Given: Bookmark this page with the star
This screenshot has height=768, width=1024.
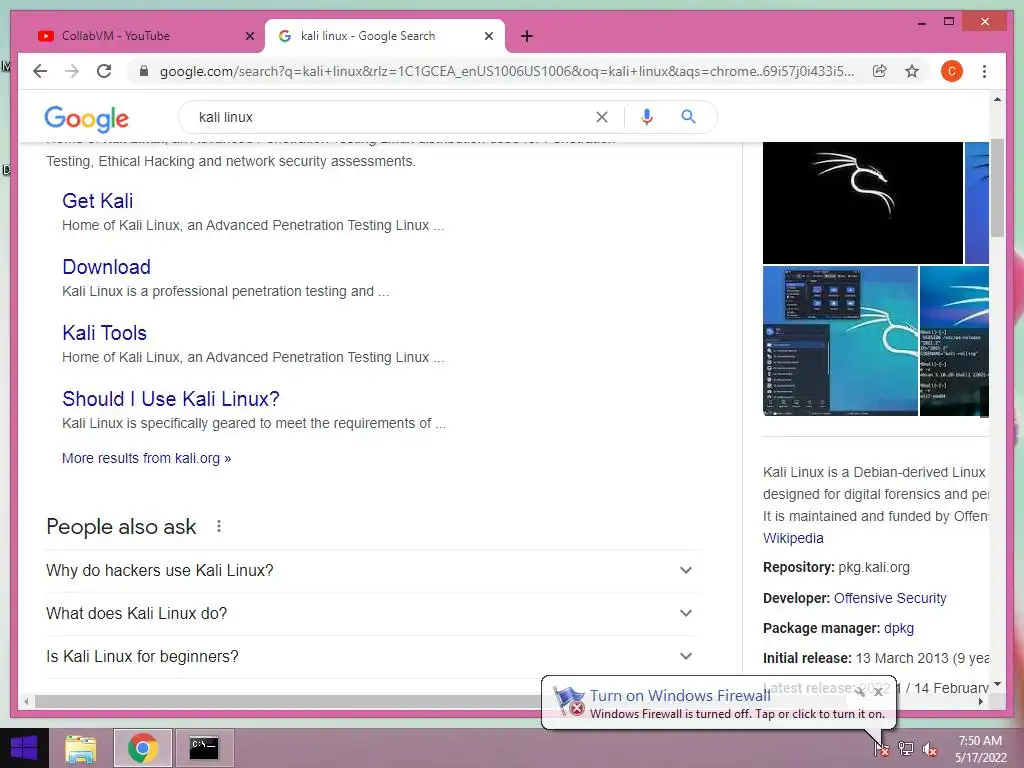Looking at the screenshot, I should pos(912,71).
